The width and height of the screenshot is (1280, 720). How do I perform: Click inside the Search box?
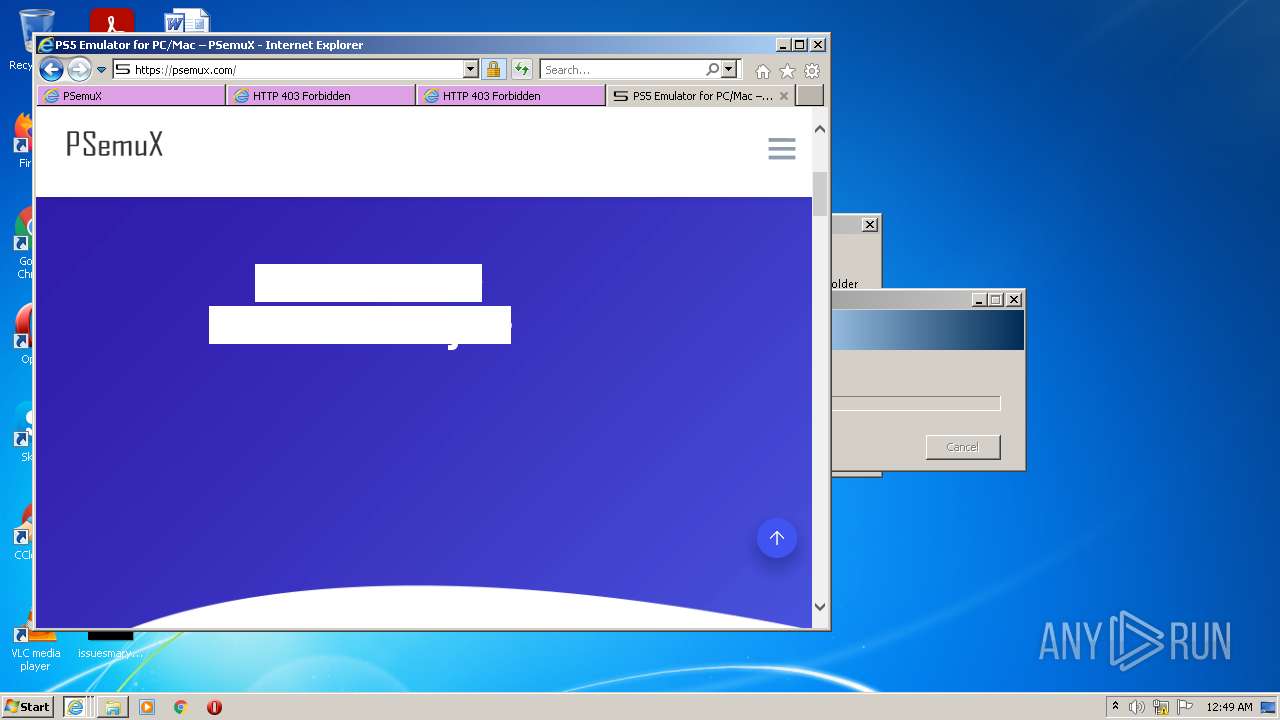click(x=623, y=70)
